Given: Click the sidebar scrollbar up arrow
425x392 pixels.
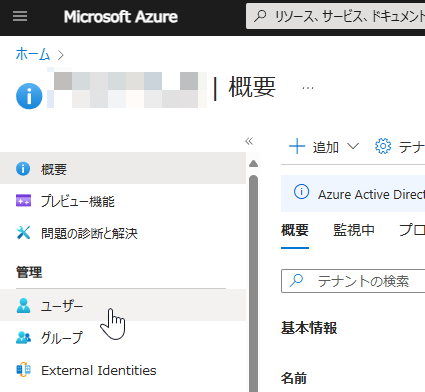Looking at the screenshot, I should coord(254,163).
